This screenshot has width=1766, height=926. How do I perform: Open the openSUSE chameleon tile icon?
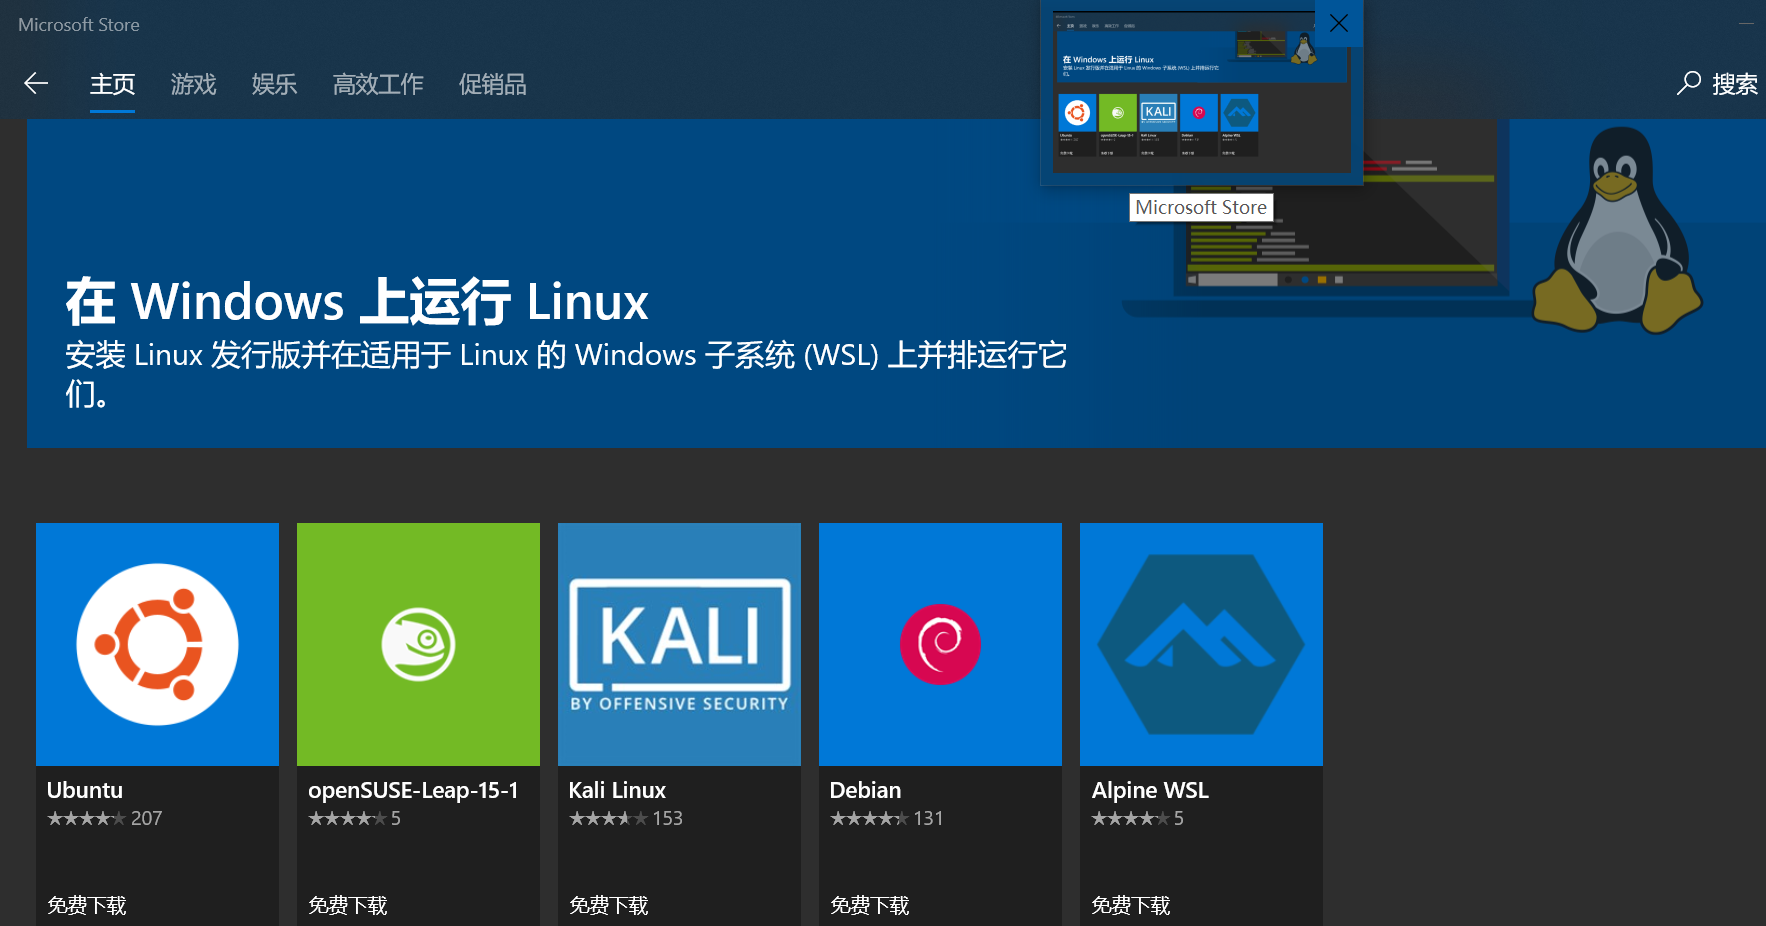point(418,644)
